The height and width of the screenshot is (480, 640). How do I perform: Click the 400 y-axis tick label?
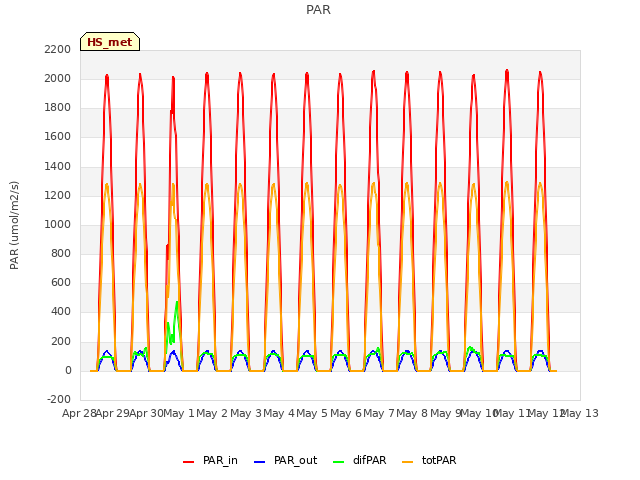tap(61, 311)
